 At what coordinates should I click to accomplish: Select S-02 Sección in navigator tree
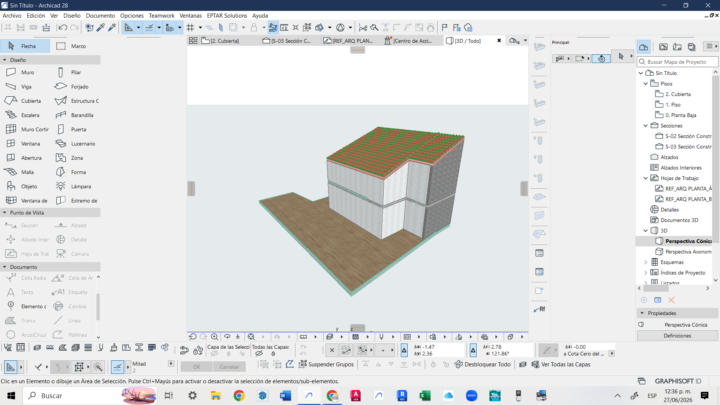(684, 136)
